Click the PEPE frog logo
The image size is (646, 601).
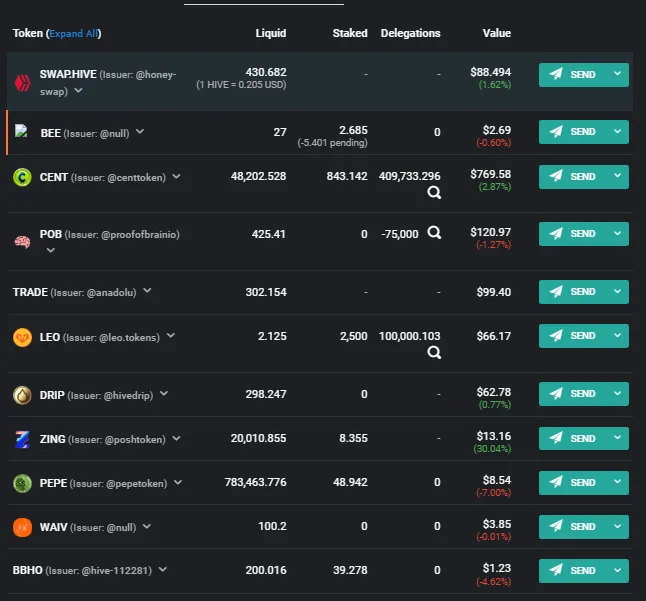tap(22, 483)
